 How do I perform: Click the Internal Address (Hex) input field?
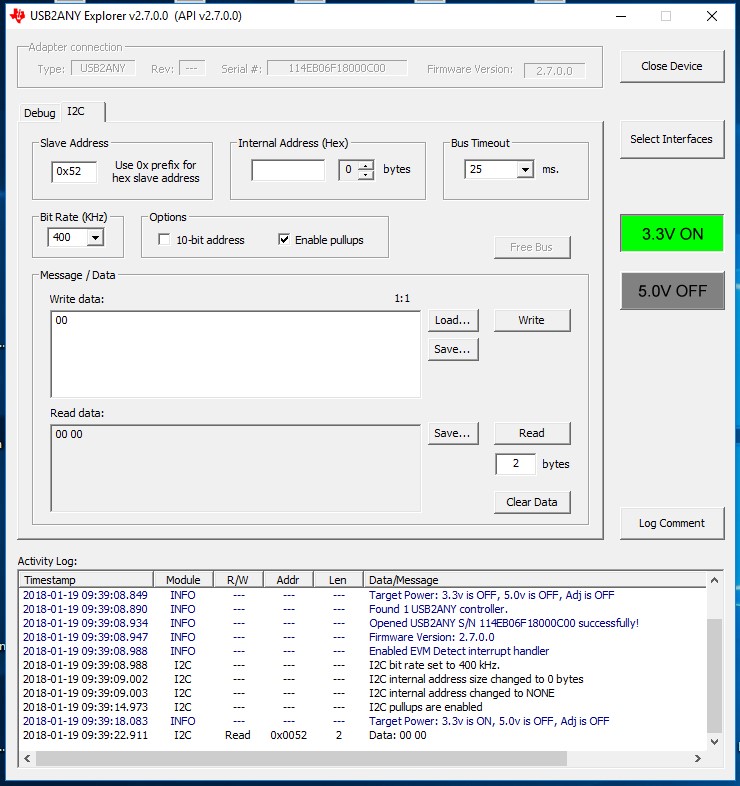tap(288, 170)
